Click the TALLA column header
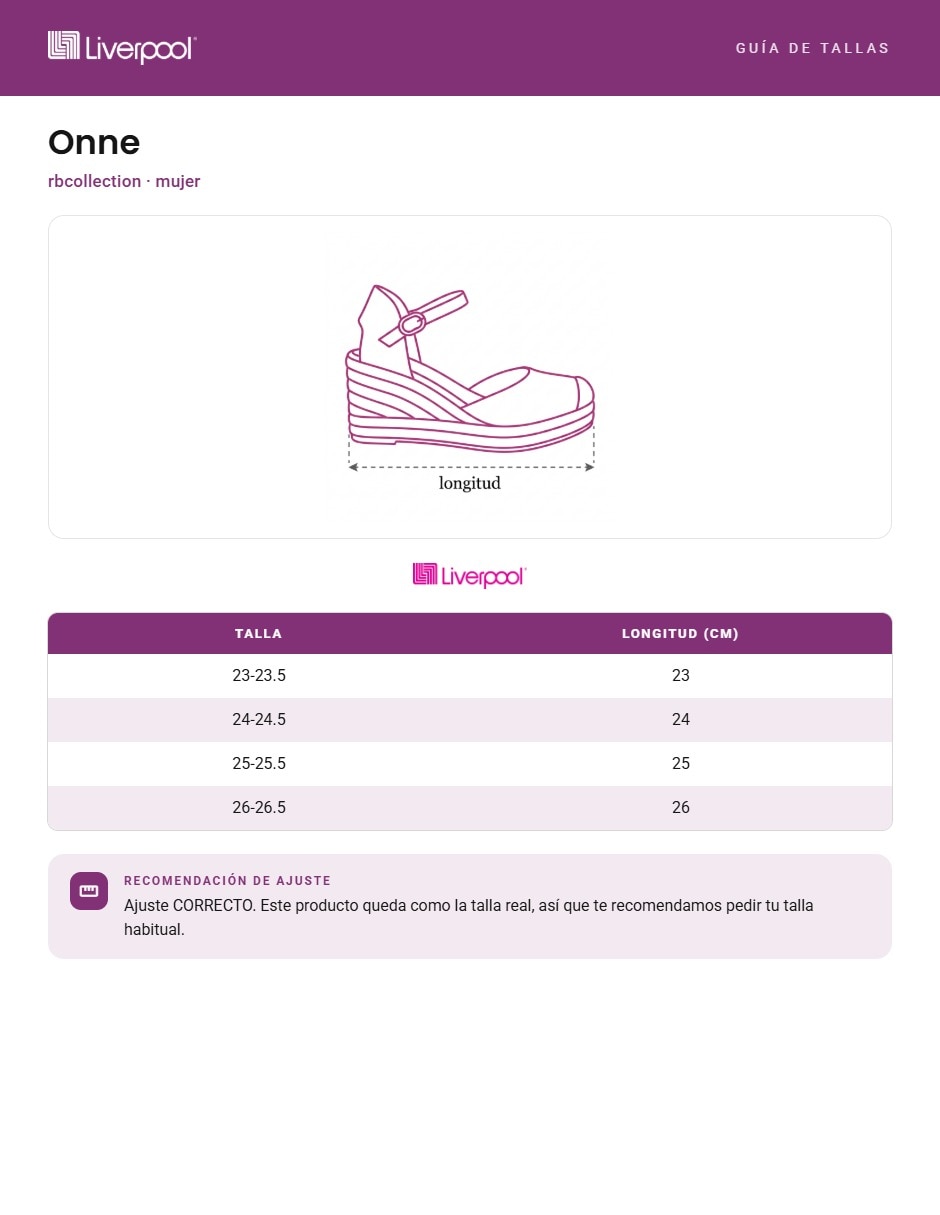The height and width of the screenshot is (1215, 940). [x=259, y=633]
